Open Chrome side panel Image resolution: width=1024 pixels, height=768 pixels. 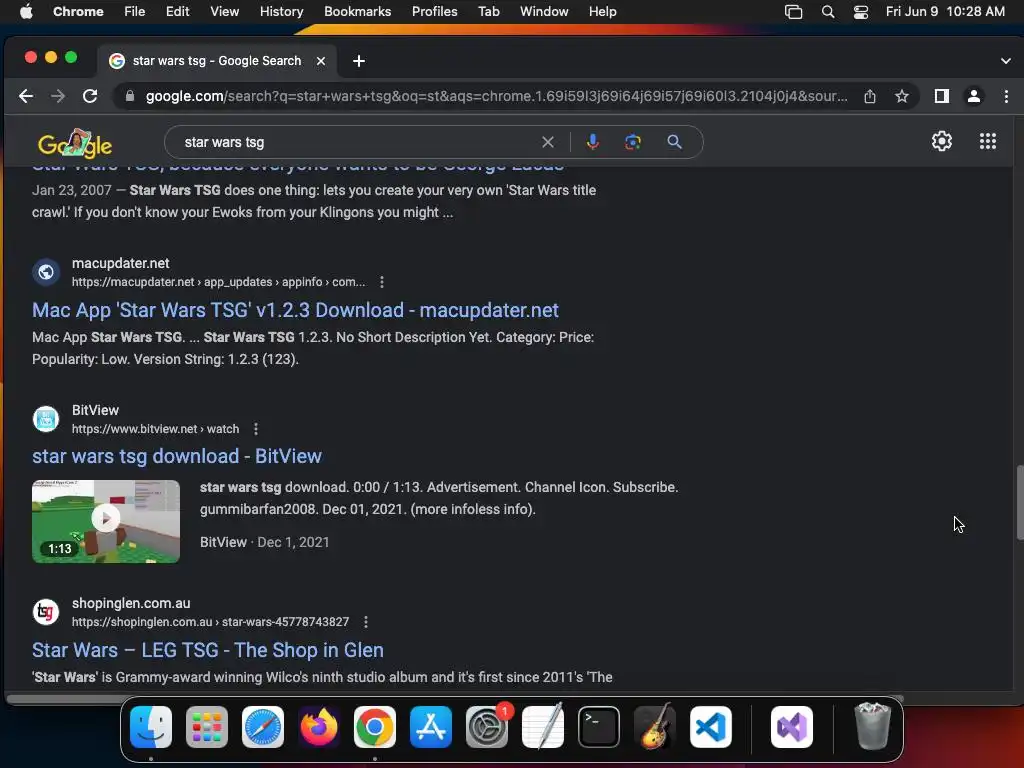(942, 97)
